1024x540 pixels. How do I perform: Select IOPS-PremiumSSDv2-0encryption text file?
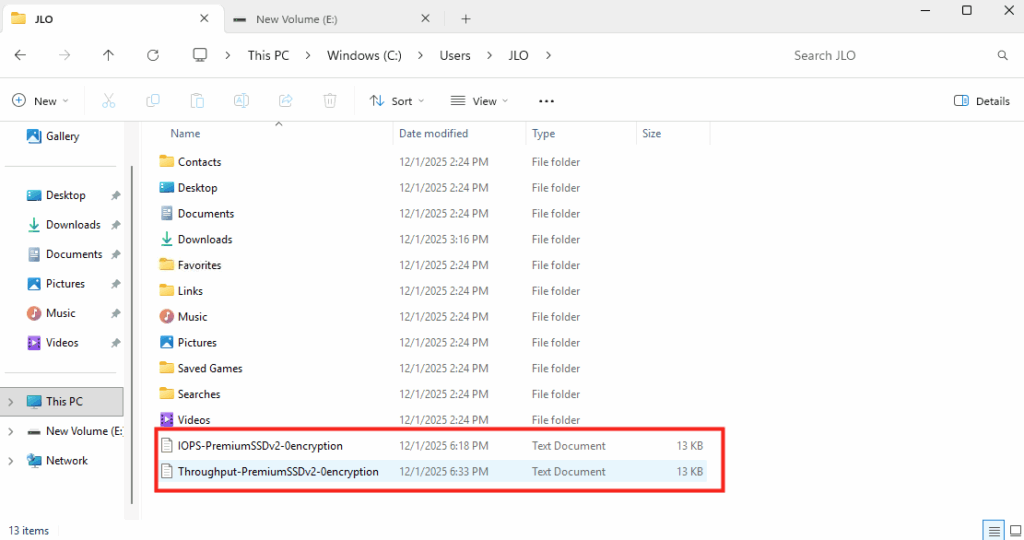(260, 446)
